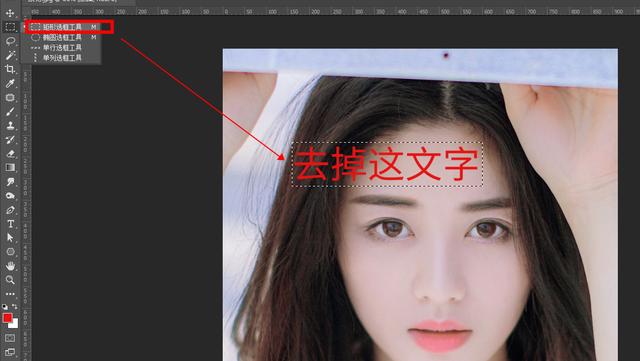The image size is (640, 361).
Task: Expand the edit toolbar three-dots menu
Action: coord(10,294)
